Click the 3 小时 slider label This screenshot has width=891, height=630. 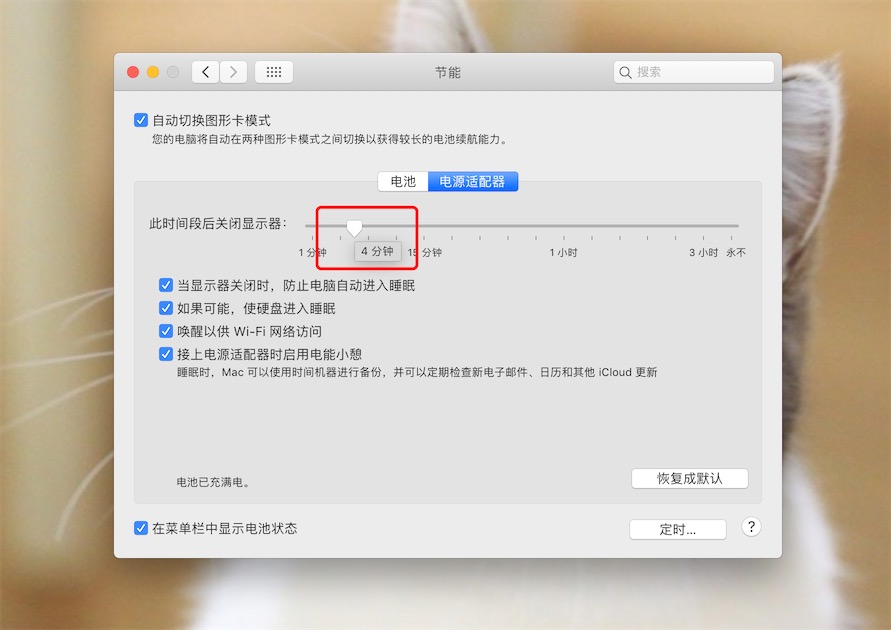coord(703,252)
